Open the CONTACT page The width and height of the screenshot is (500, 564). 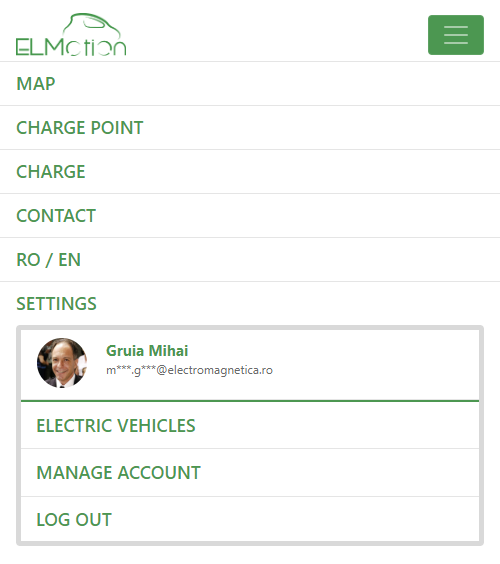[56, 216]
